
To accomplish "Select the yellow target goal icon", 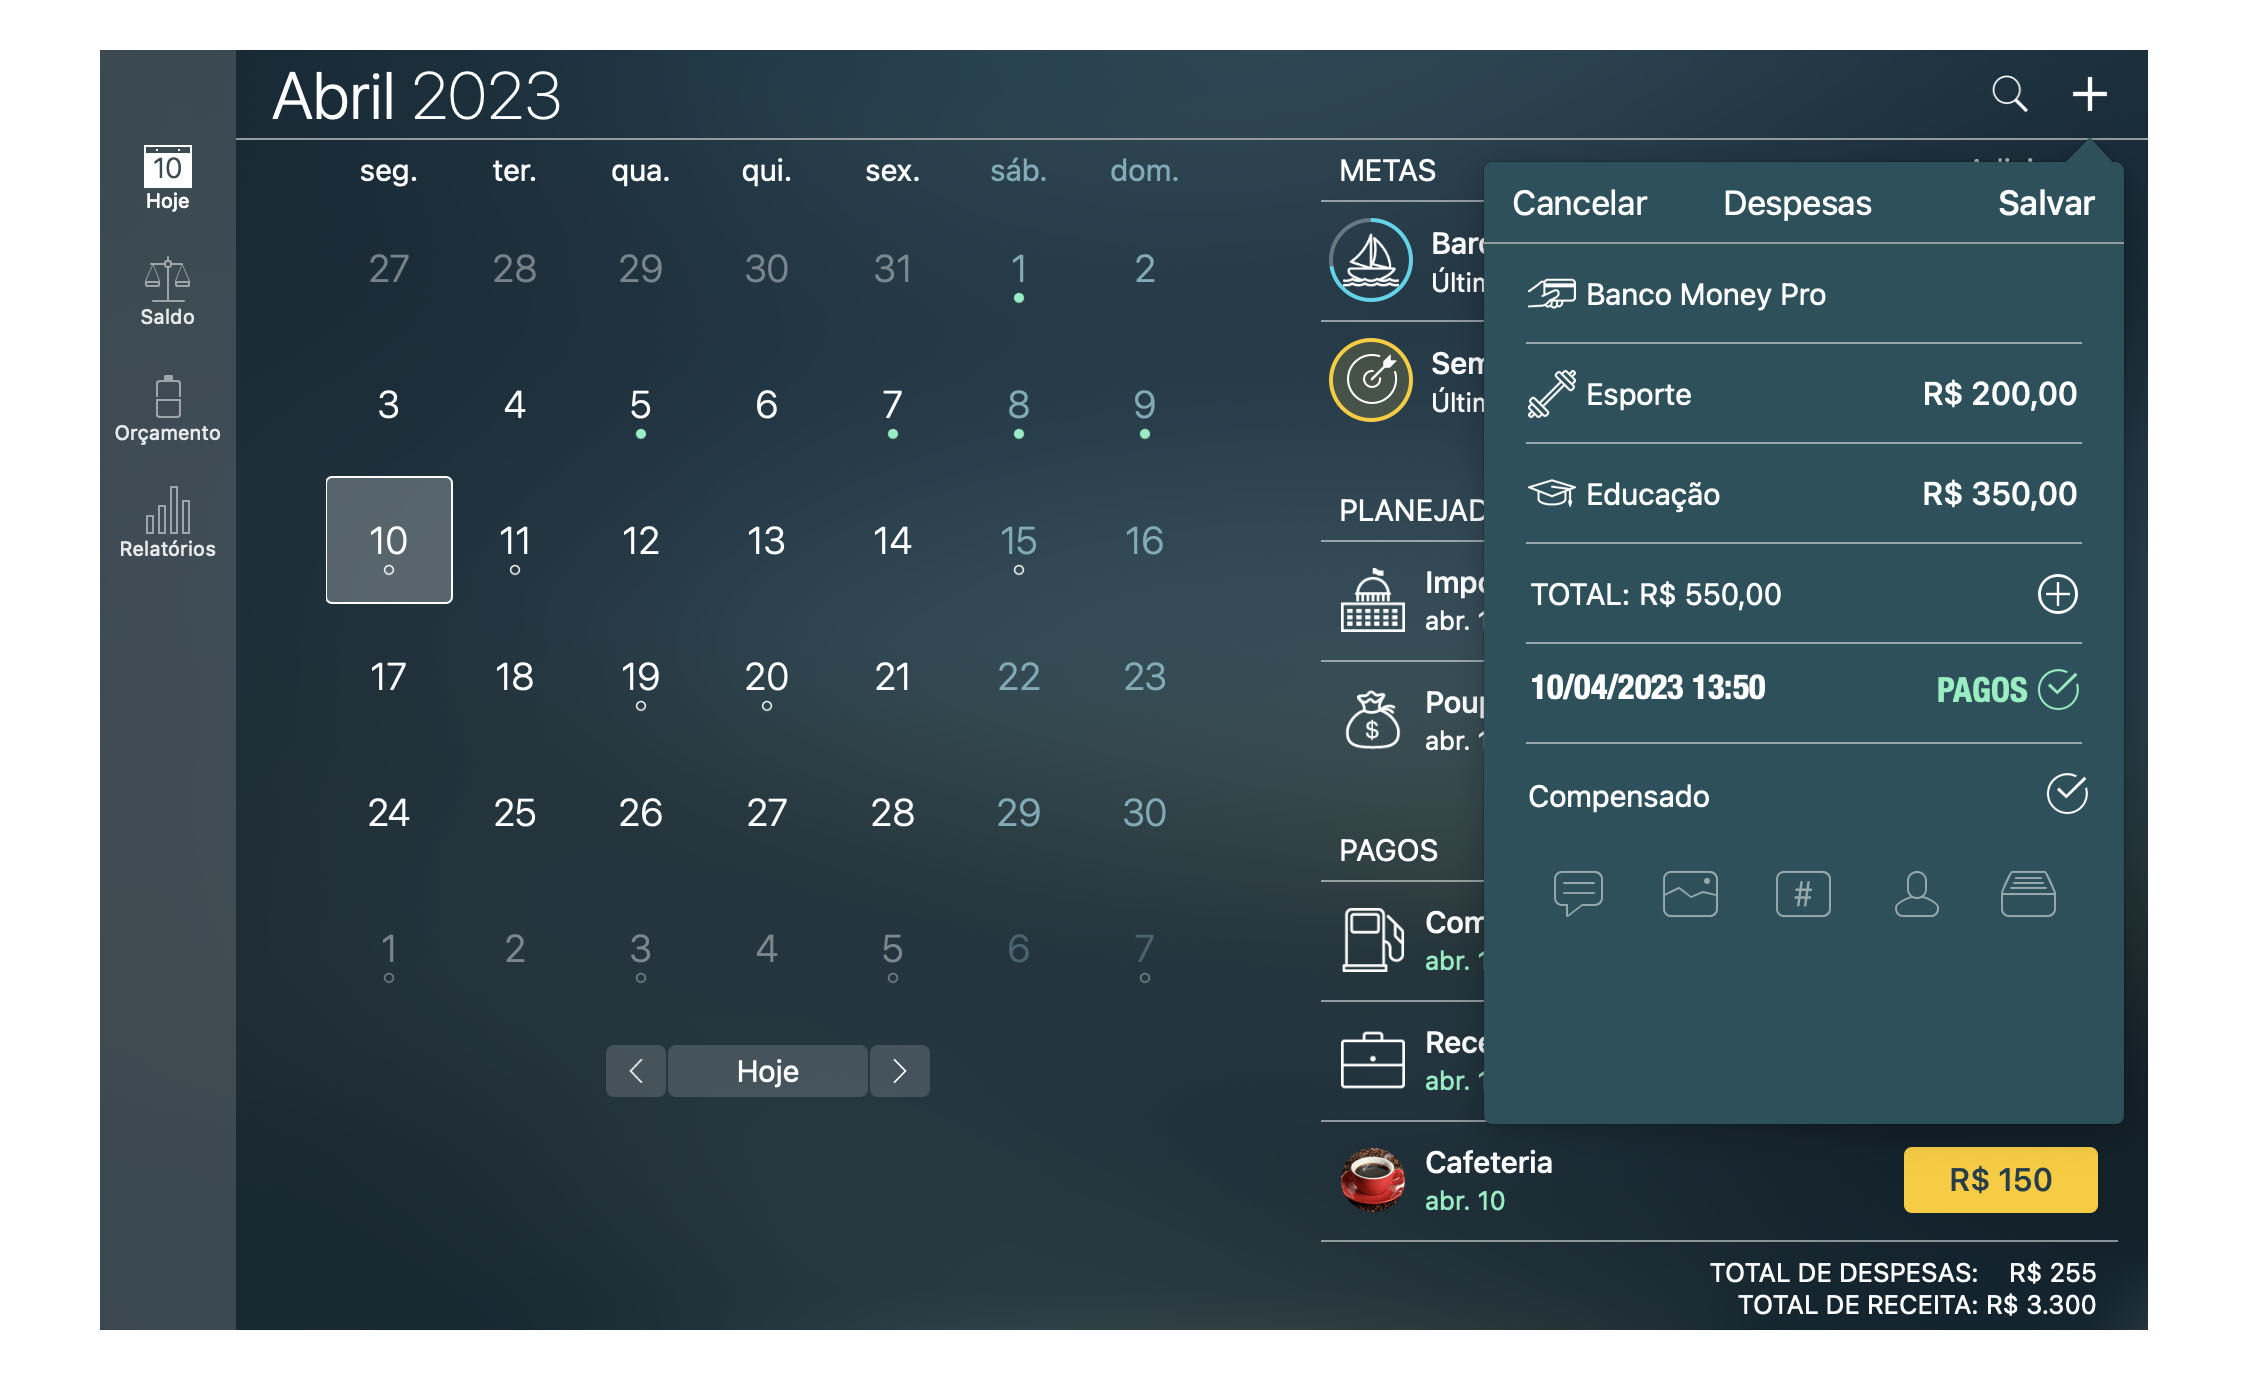I will tap(1371, 380).
